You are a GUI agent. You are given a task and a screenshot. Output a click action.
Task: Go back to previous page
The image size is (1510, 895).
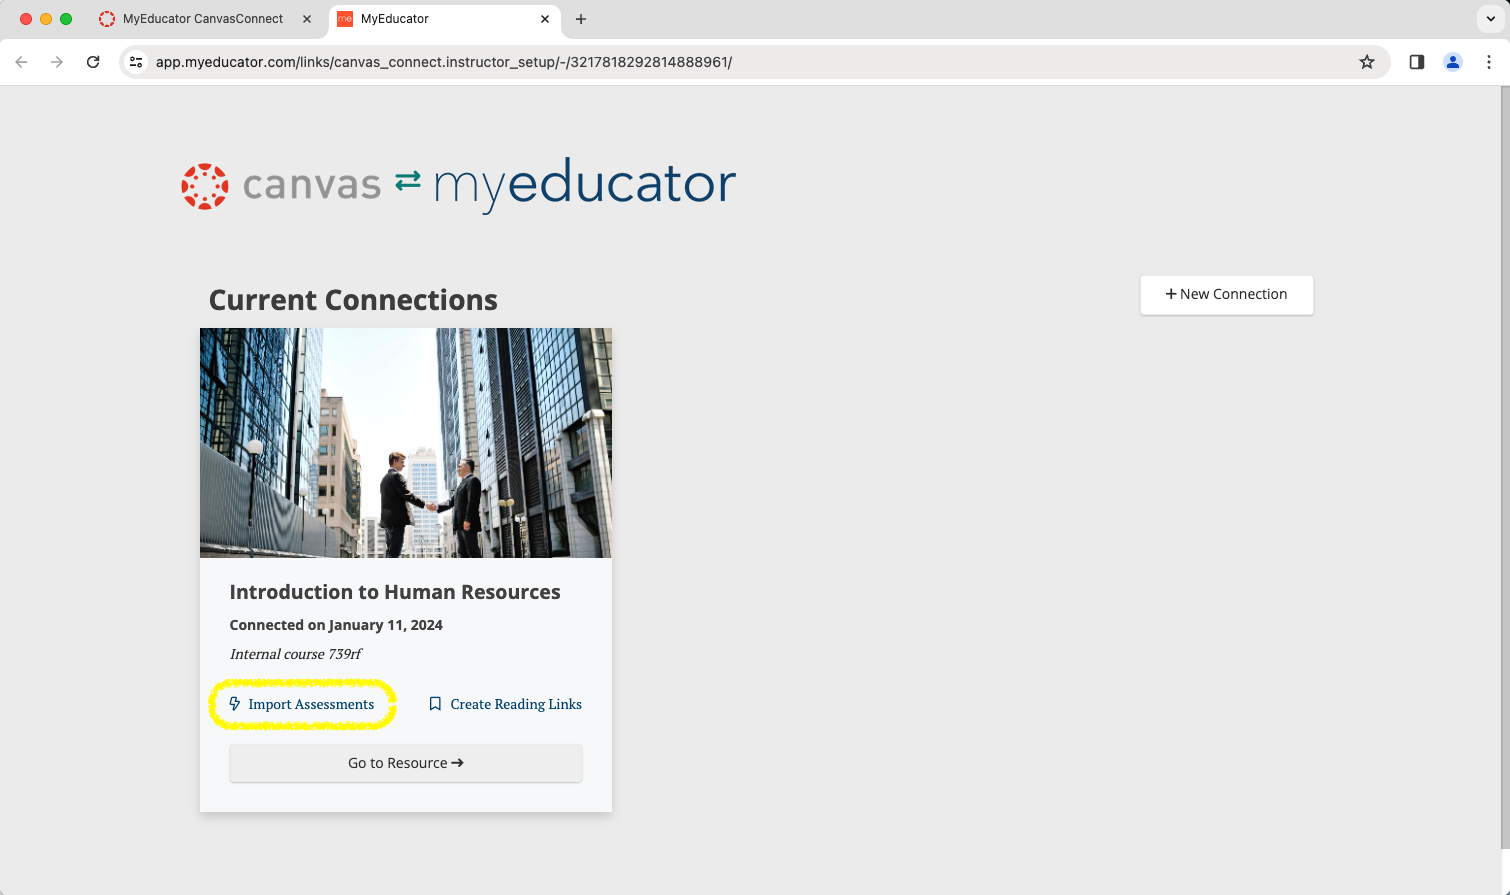click(21, 62)
